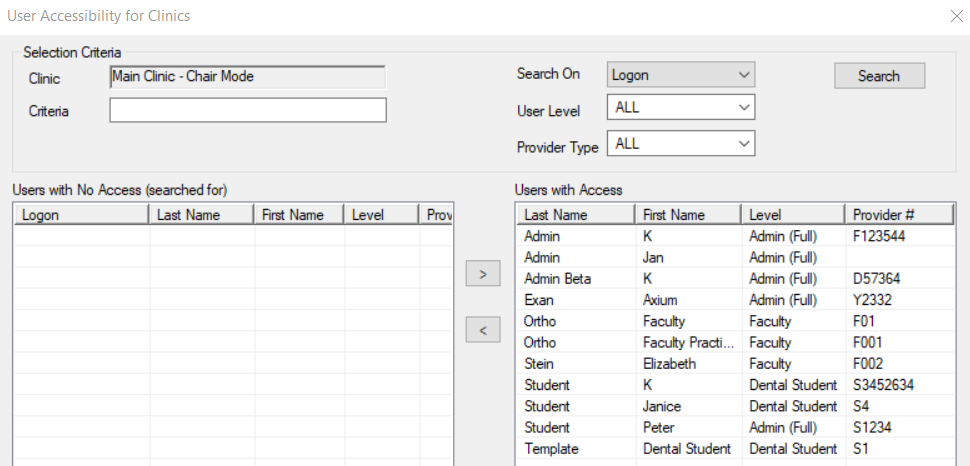Click the right arrow to grant access
The height and width of the screenshot is (466, 970).
483,274
